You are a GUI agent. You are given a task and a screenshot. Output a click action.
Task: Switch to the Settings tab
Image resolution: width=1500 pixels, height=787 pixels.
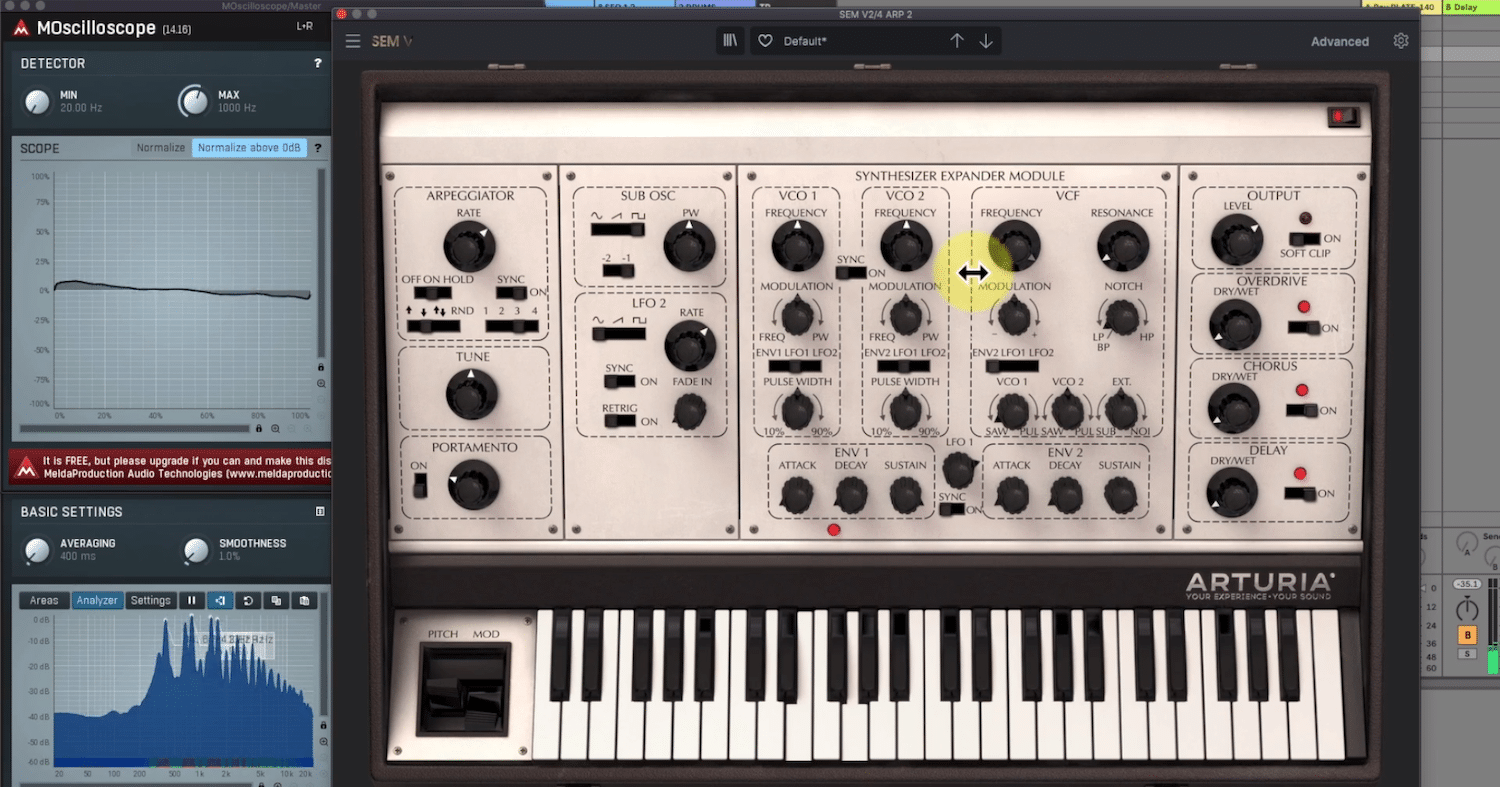tap(151, 601)
